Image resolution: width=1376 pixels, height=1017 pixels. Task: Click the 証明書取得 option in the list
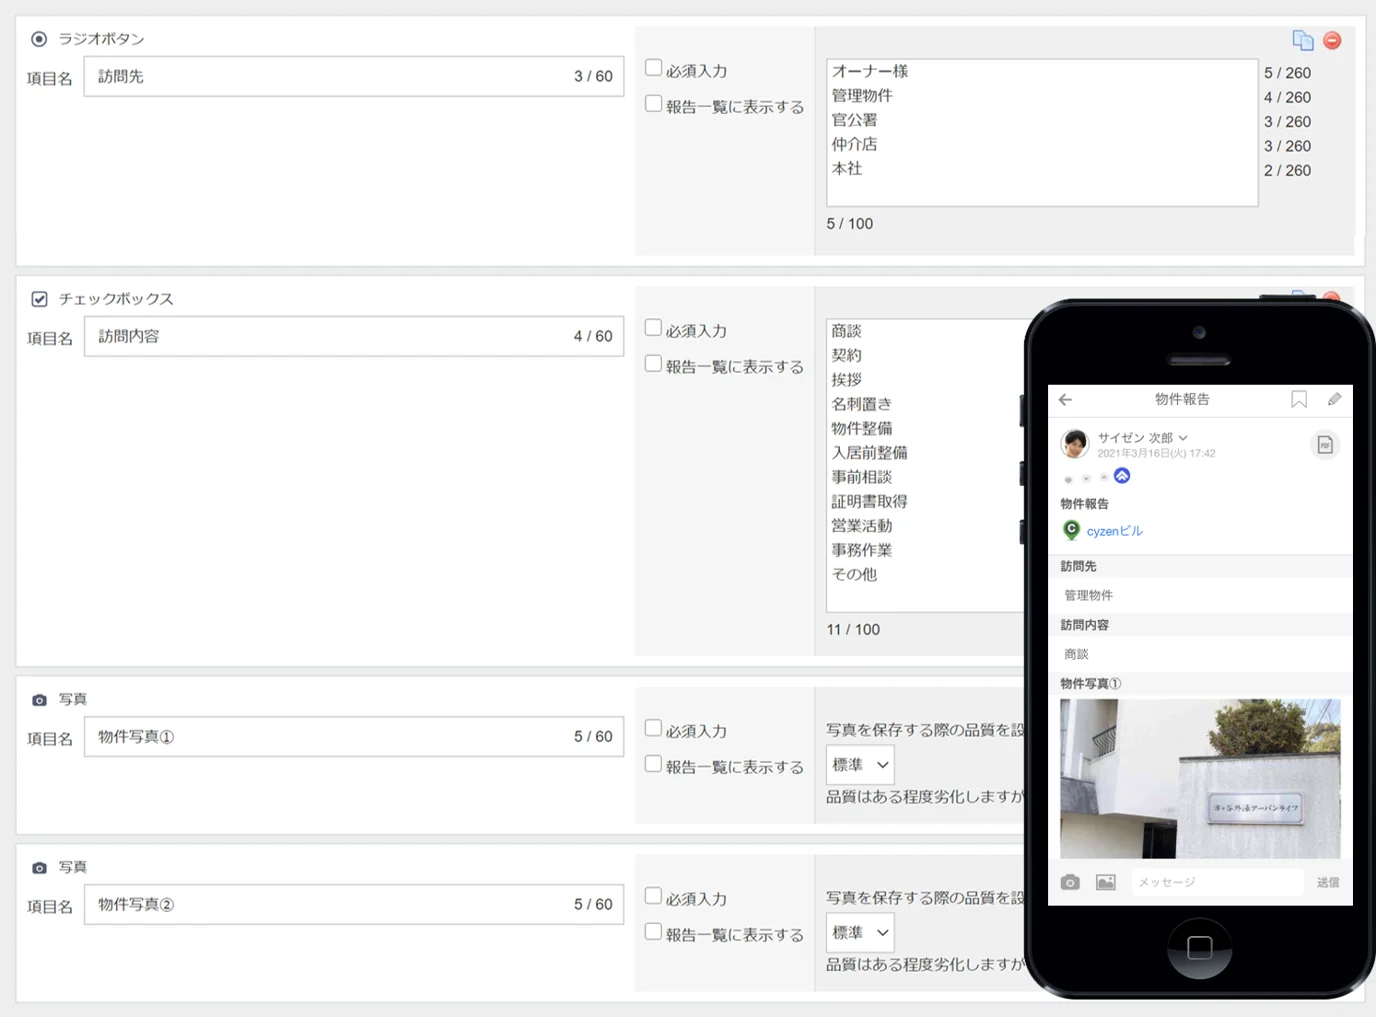pos(869,501)
